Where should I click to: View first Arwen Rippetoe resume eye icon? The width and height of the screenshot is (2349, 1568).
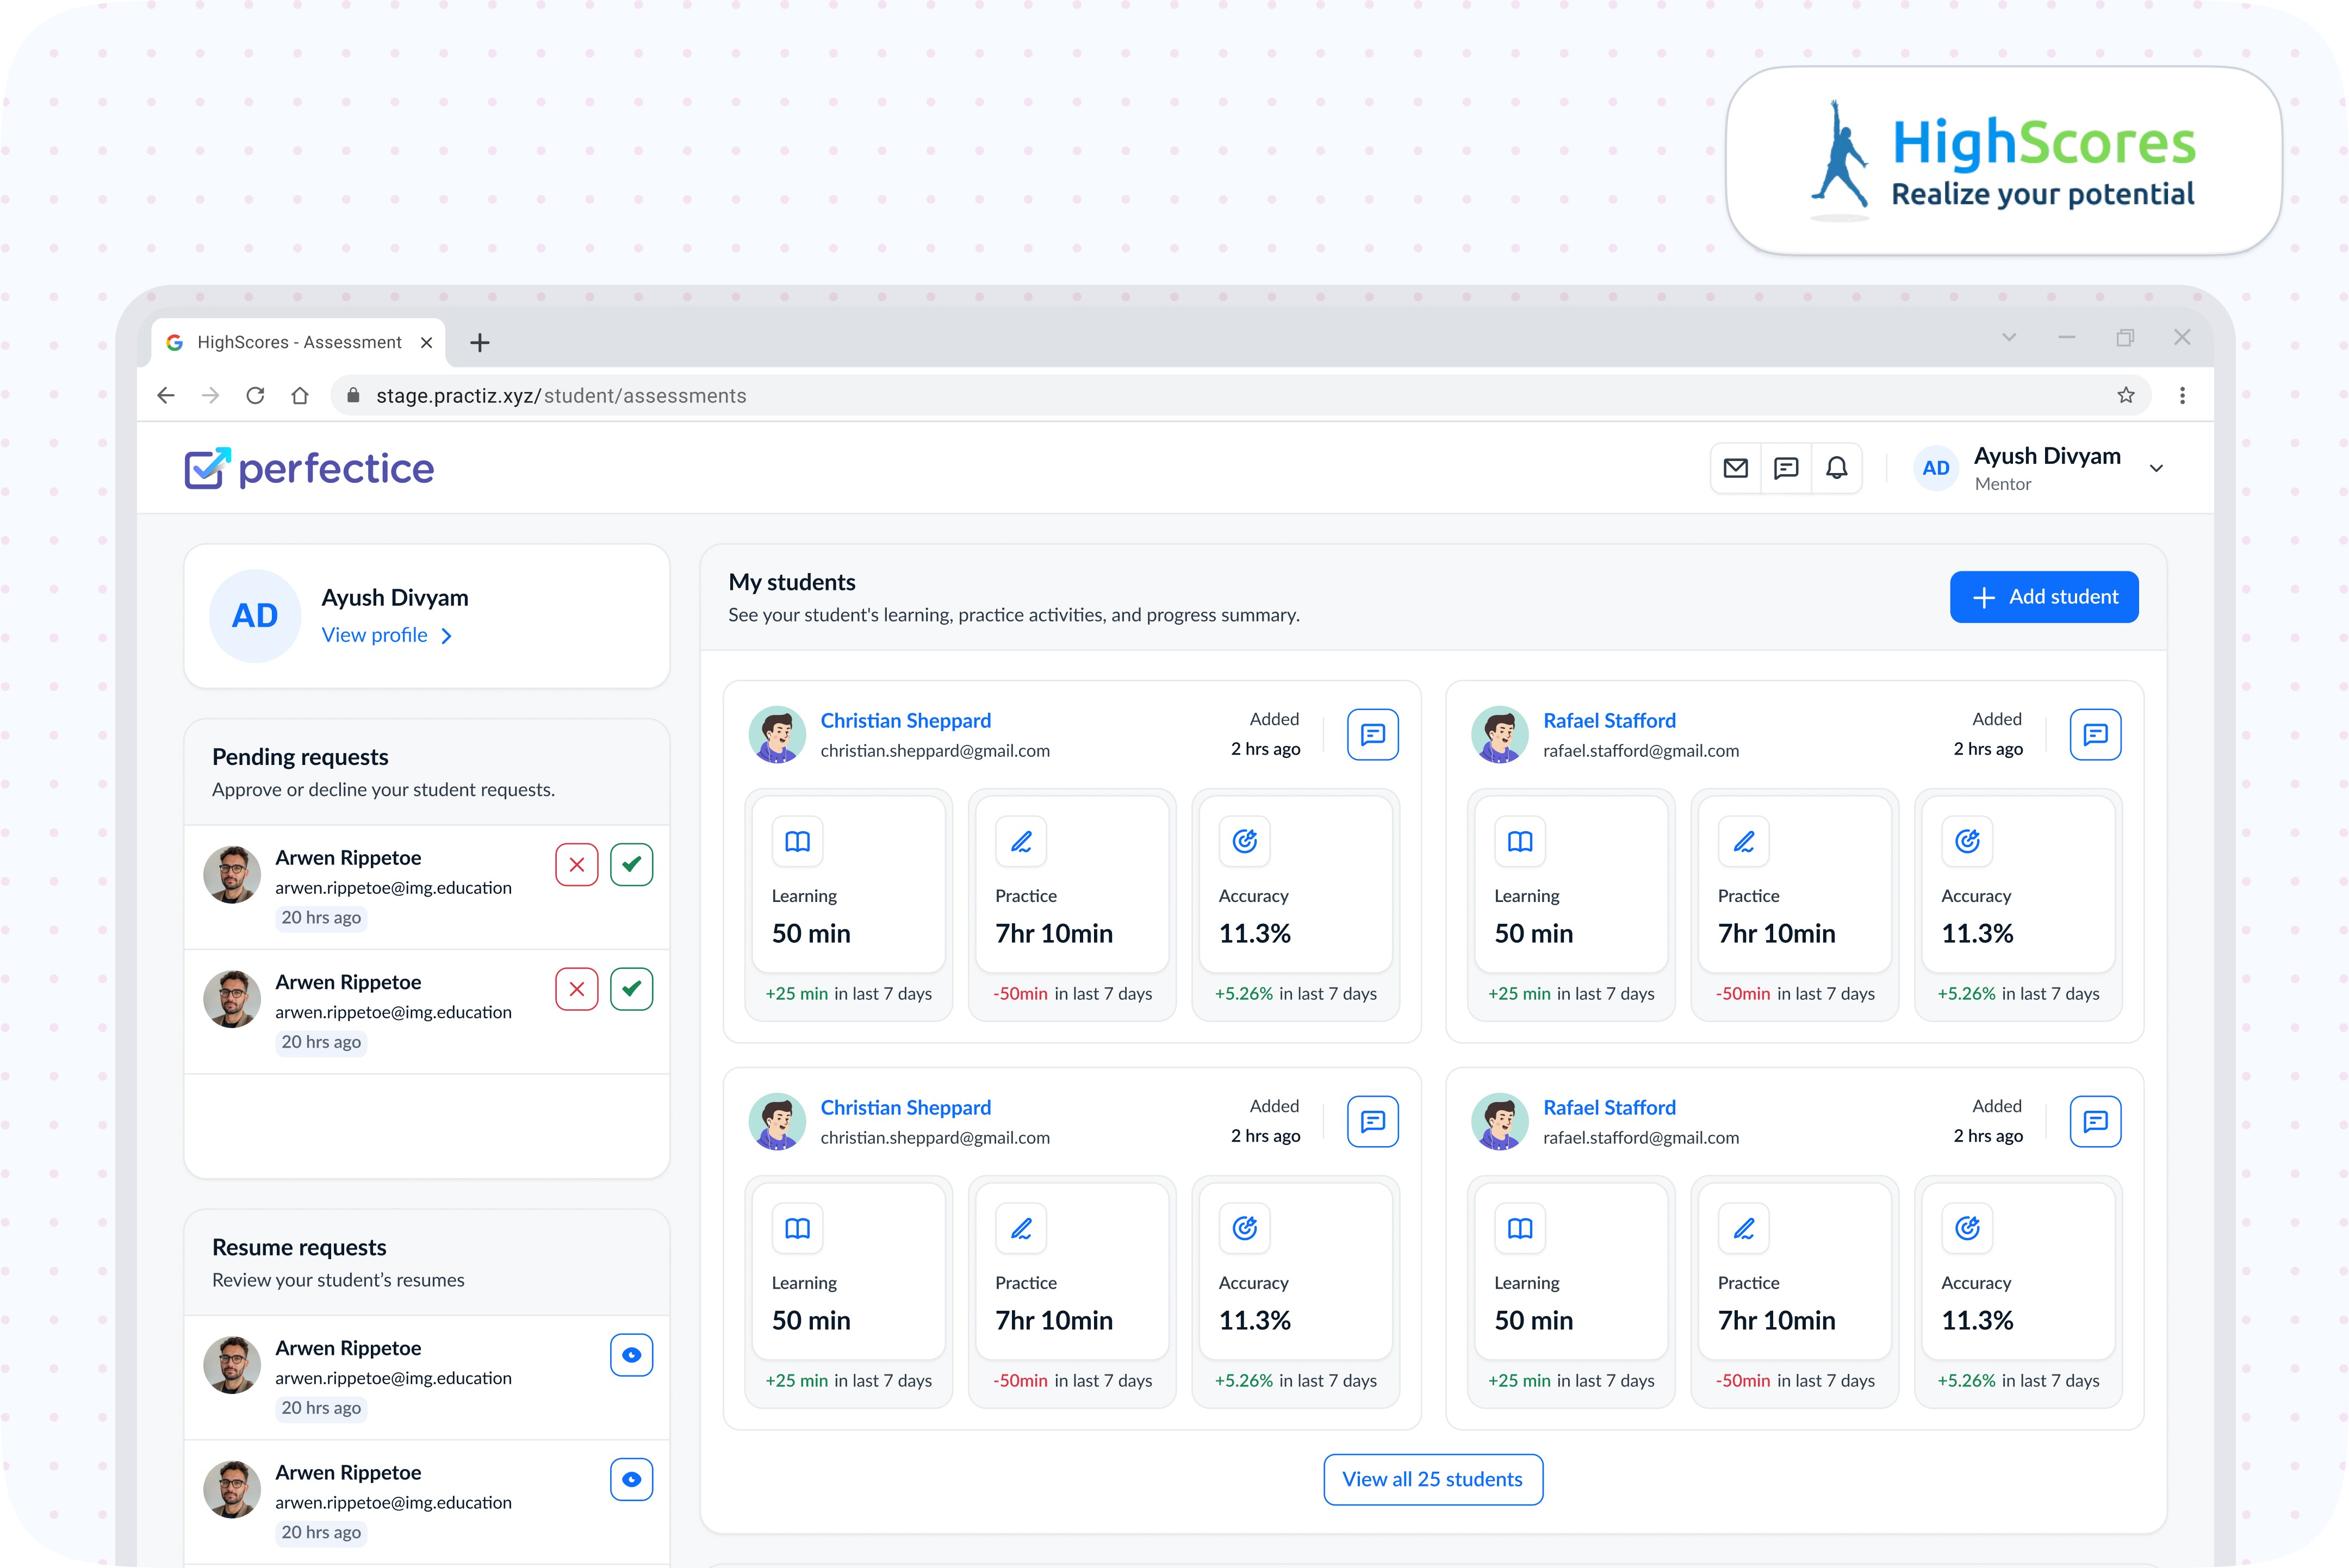(631, 1355)
